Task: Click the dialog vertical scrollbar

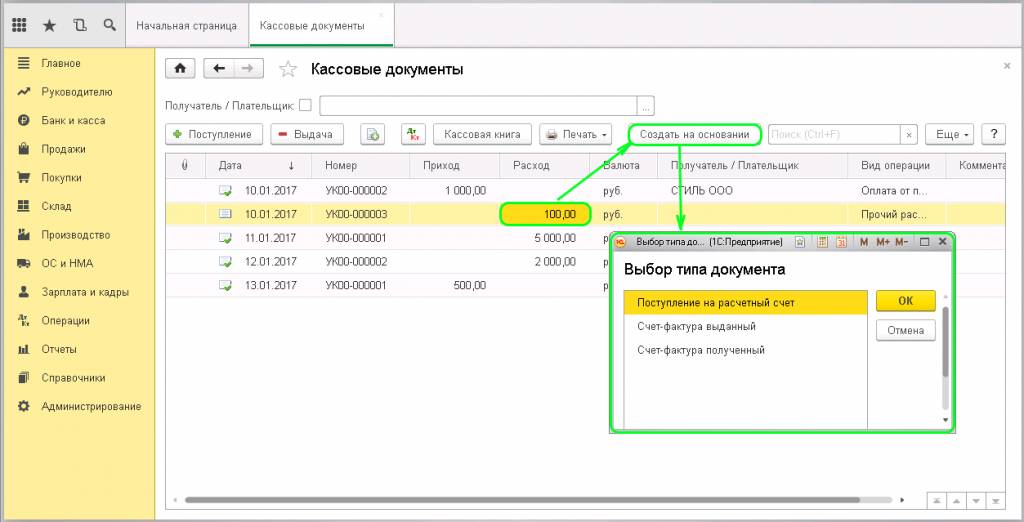Action: [x=944, y=343]
